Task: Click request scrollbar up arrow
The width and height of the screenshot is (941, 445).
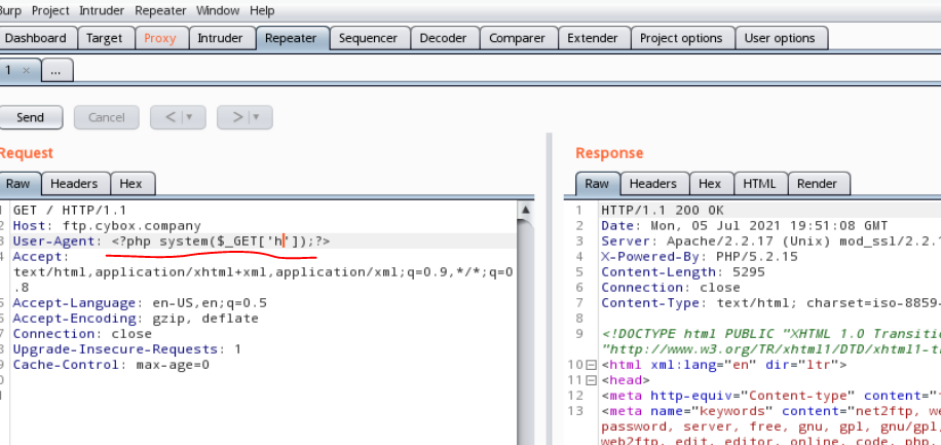Action: 526,211
